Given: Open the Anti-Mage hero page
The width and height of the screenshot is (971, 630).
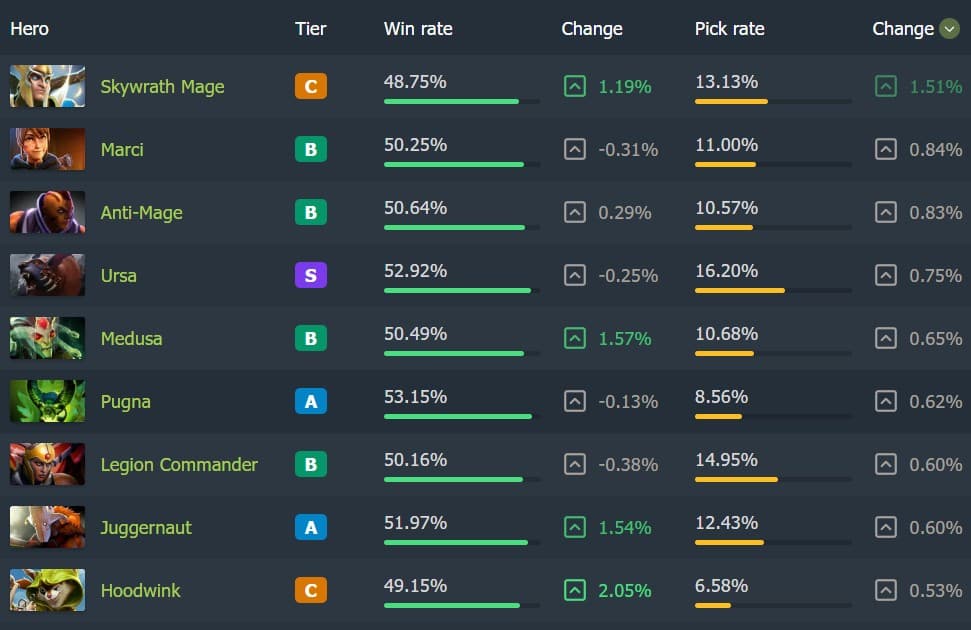Looking at the screenshot, I should coord(141,212).
